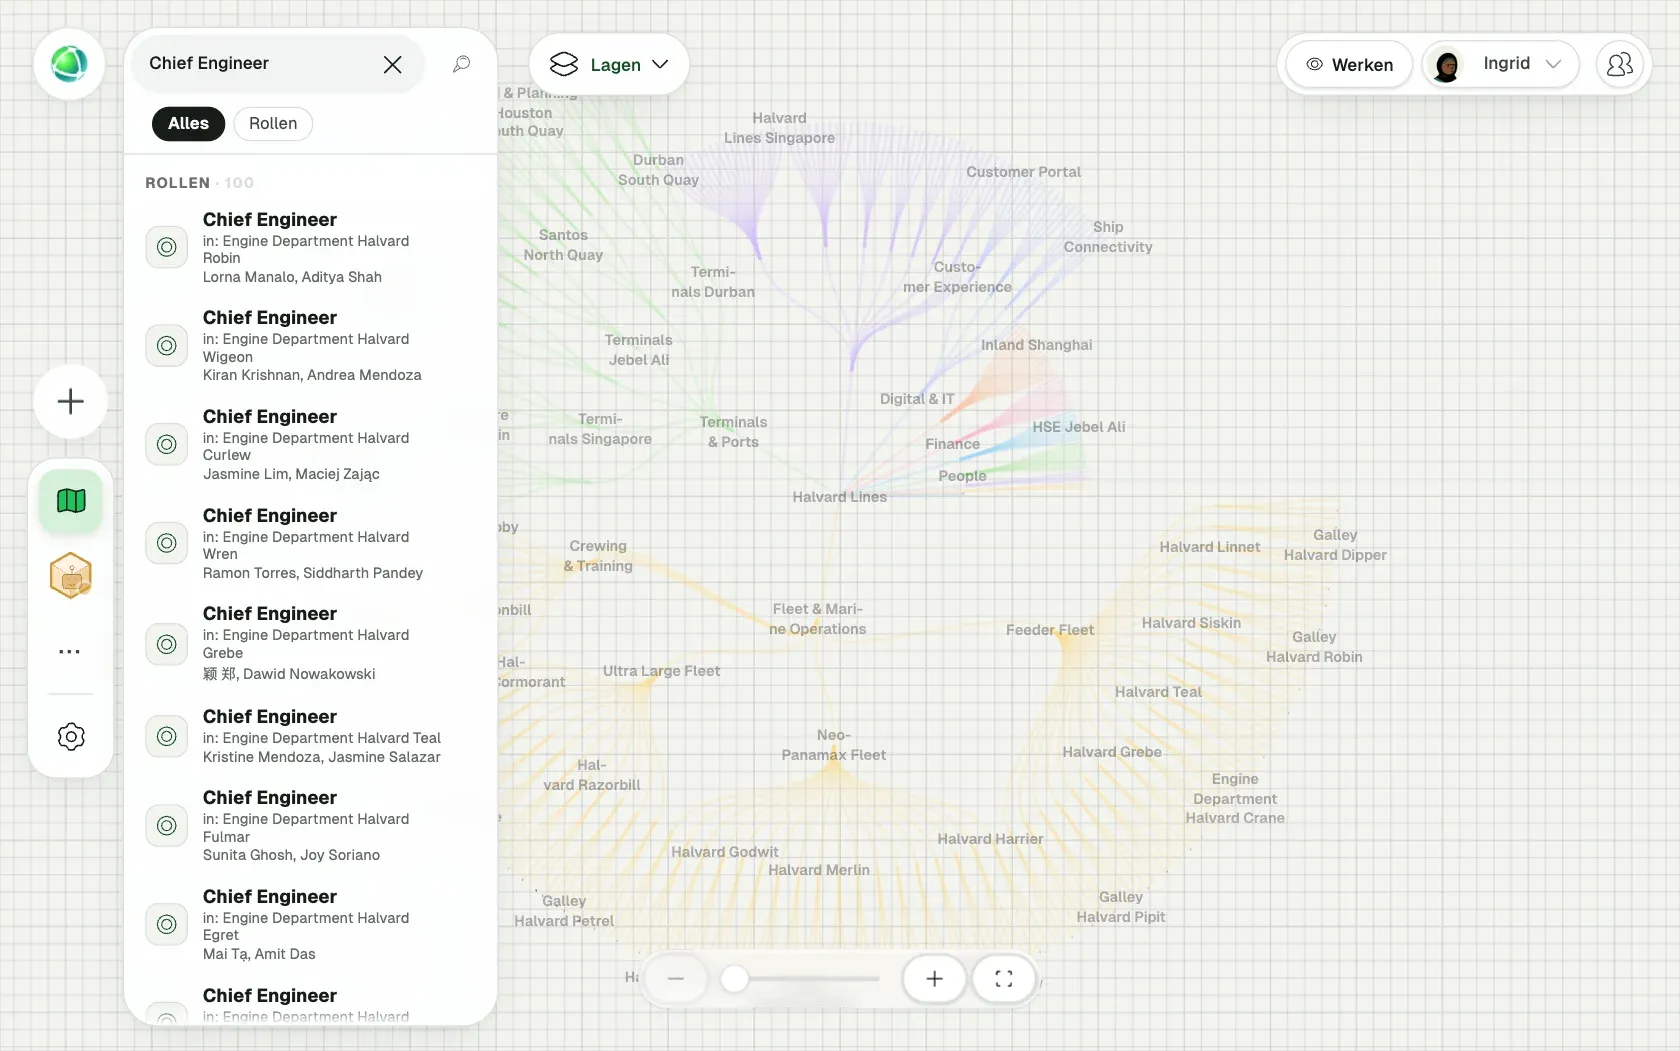
Task: Select the Customer Portal map label
Action: coord(1024,172)
